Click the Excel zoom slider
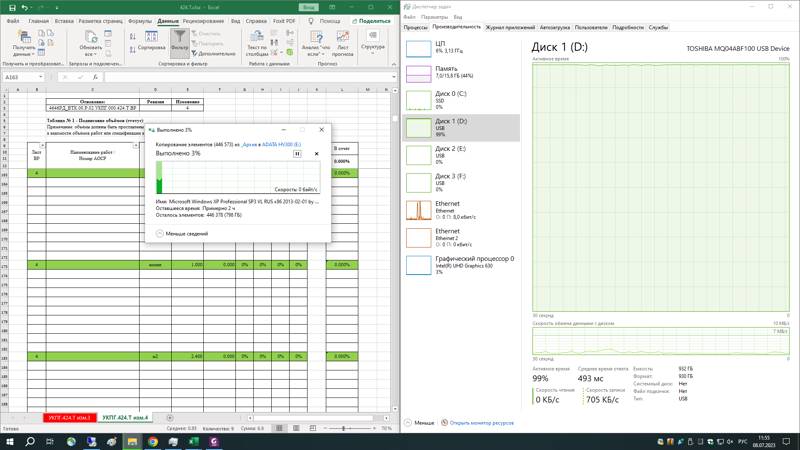The image size is (800, 450). pyautogui.click(x=345, y=428)
